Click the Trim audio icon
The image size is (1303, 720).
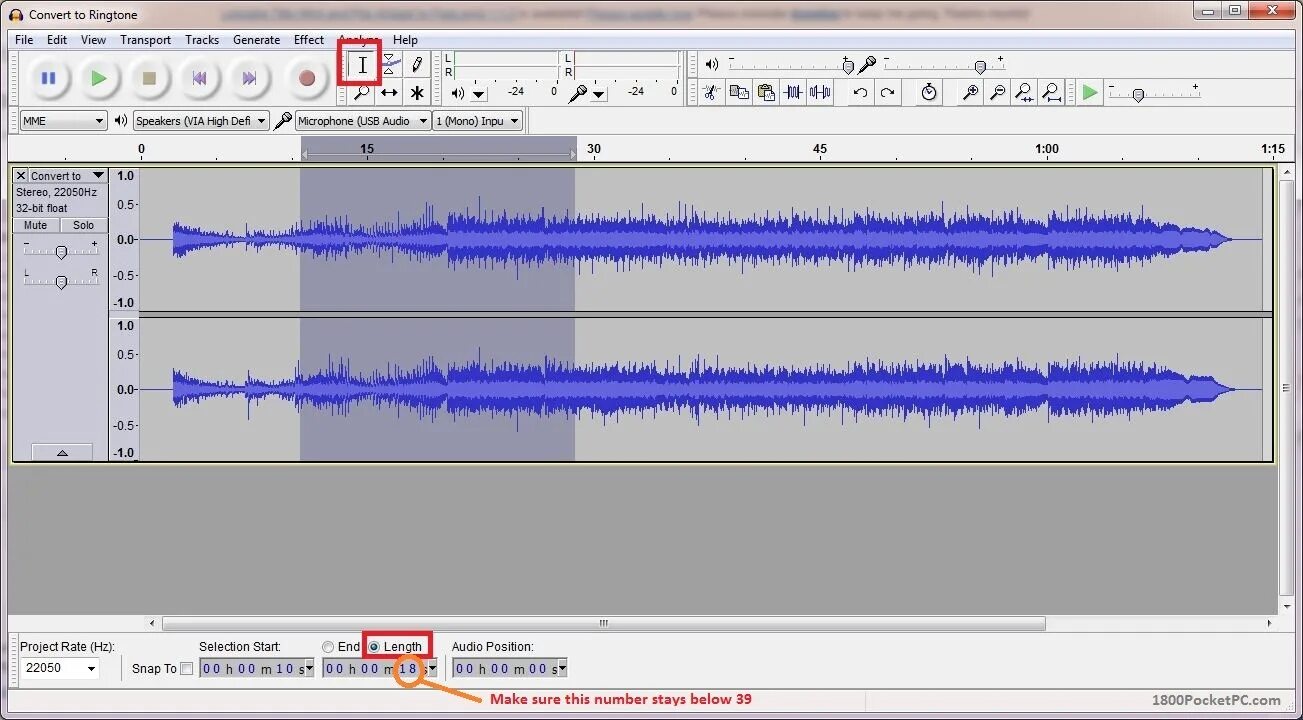coord(793,92)
